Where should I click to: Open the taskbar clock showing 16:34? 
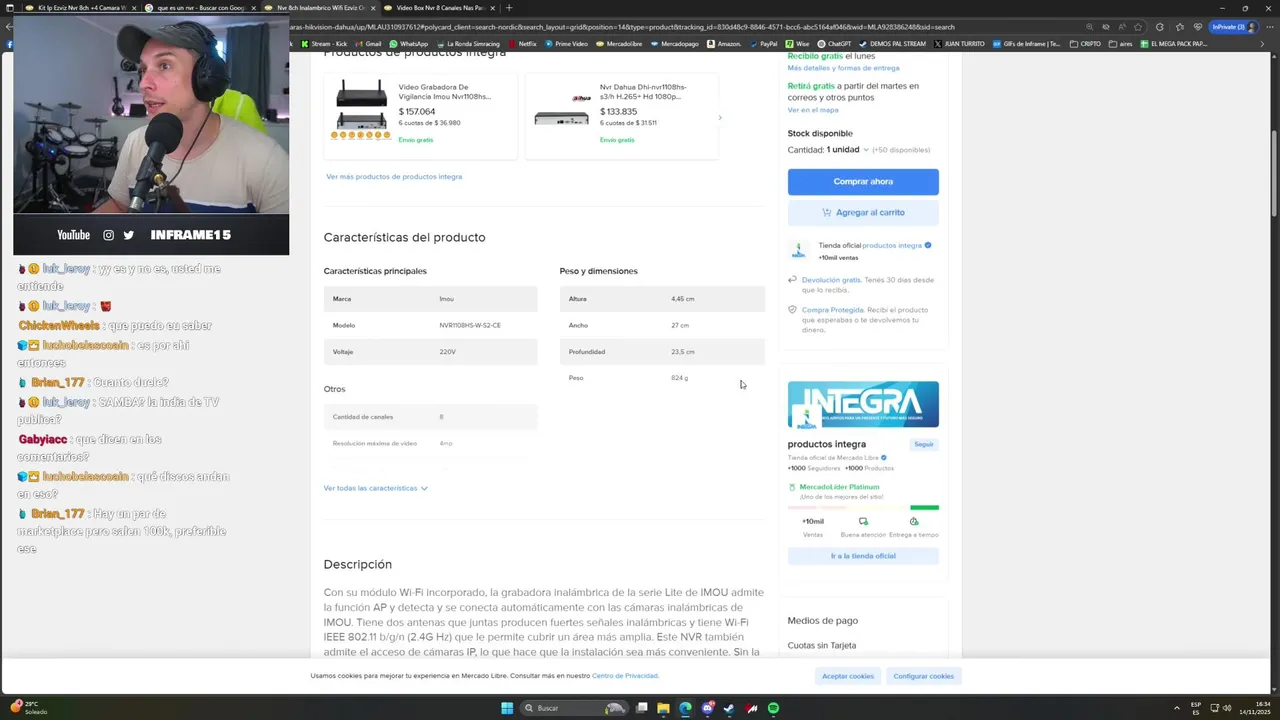[1255, 708]
